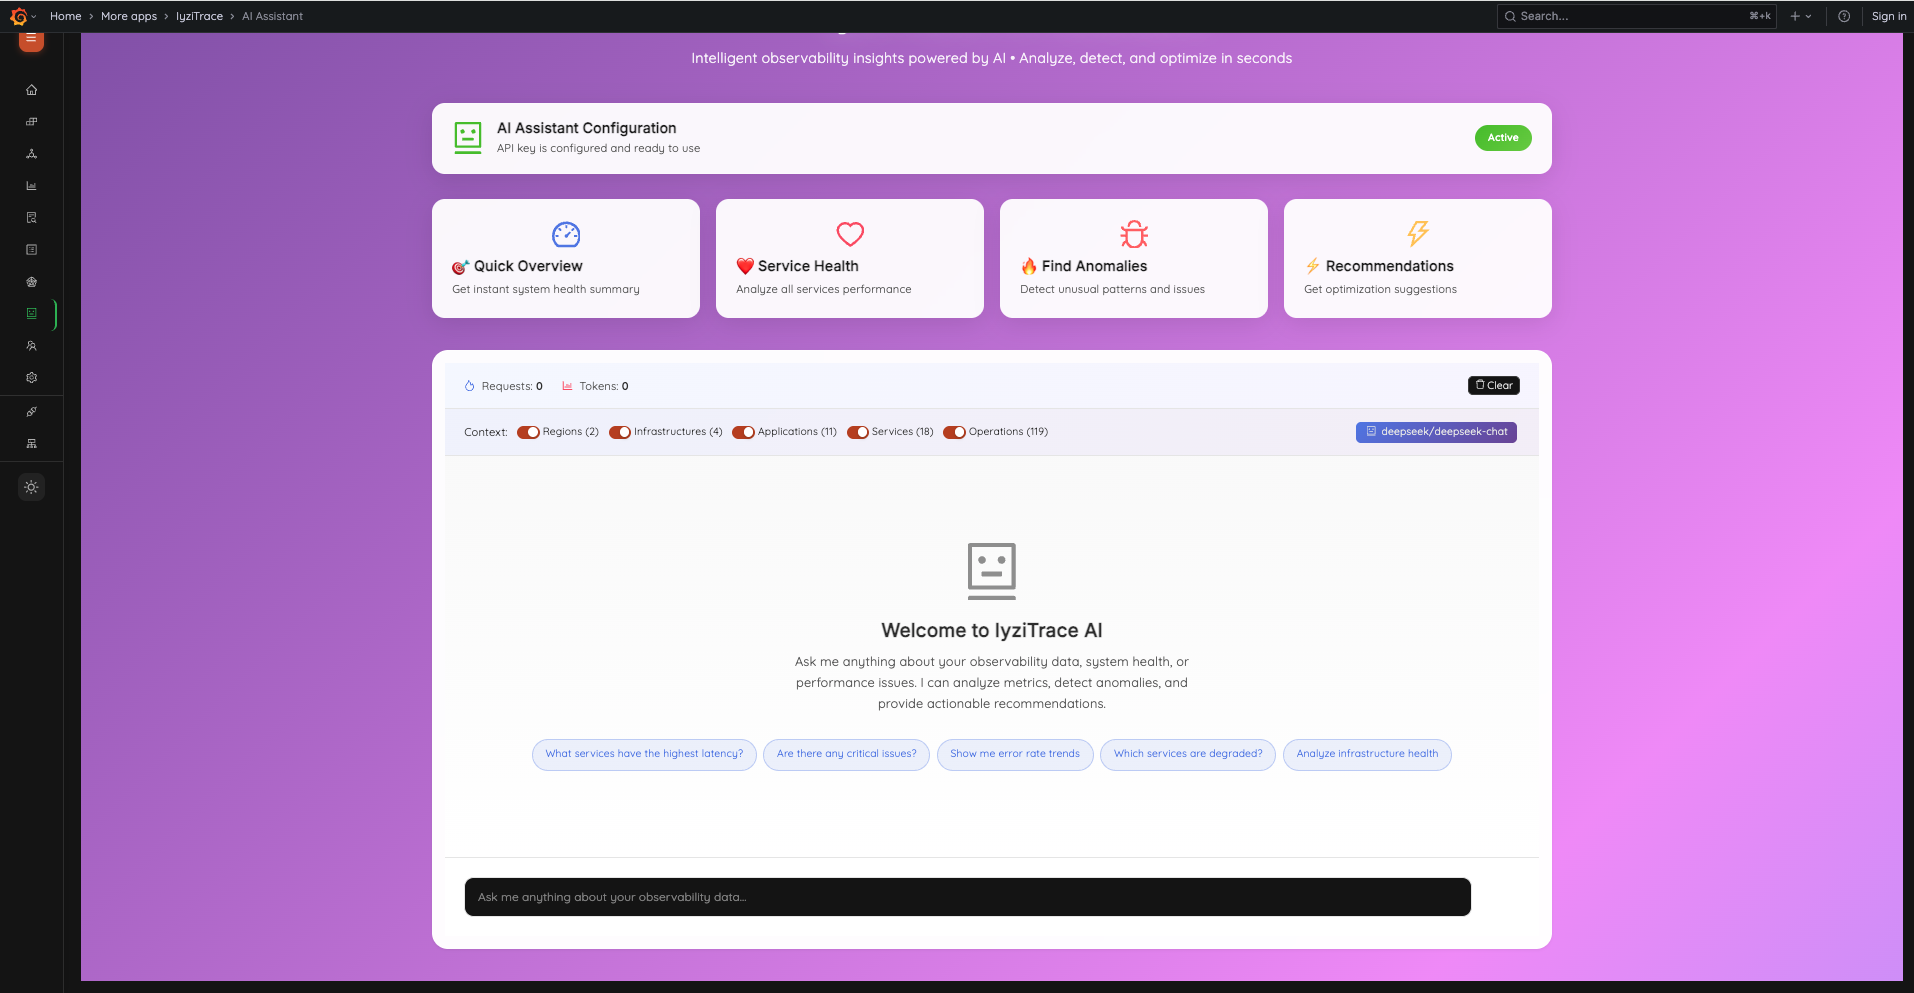Open the Administration gear icon in the sidebar

click(31, 378)
